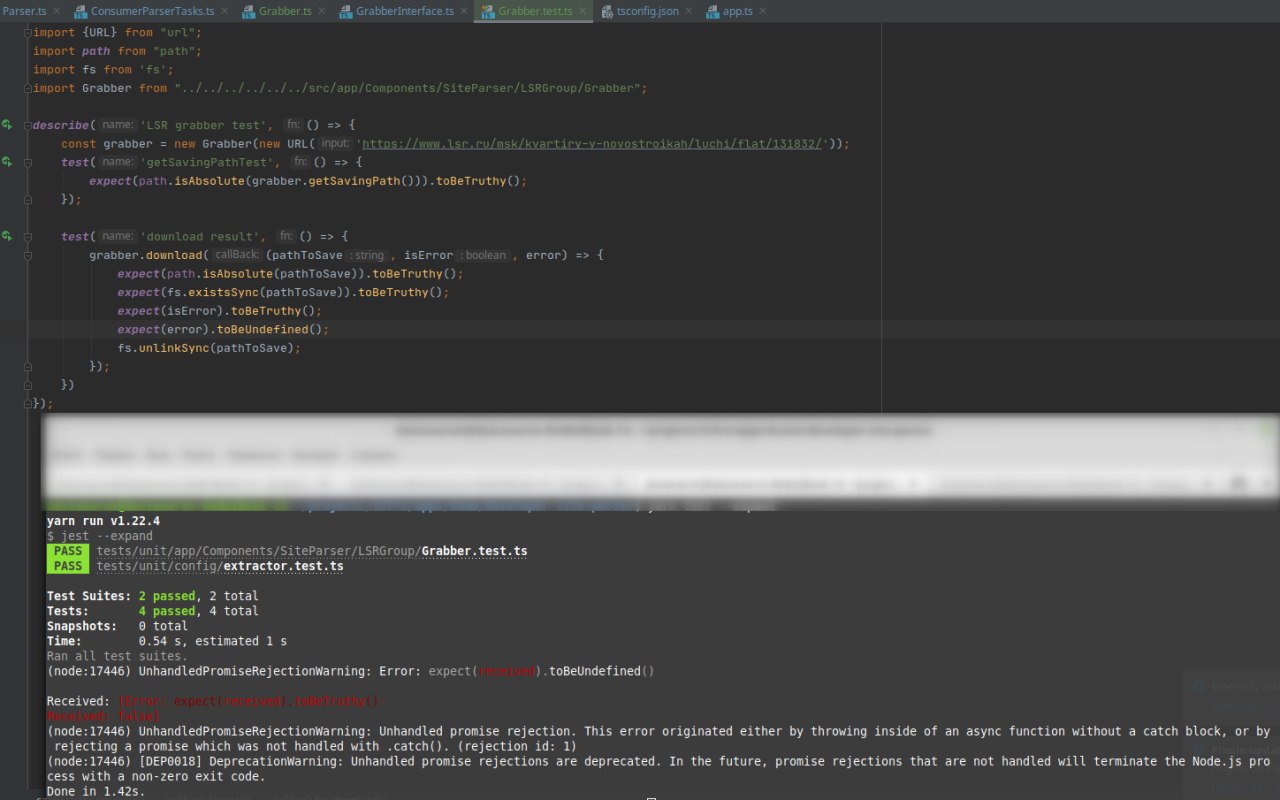The image size is (1280, 800).
Task: Close the Parser.ts tab
Action: 55,11
